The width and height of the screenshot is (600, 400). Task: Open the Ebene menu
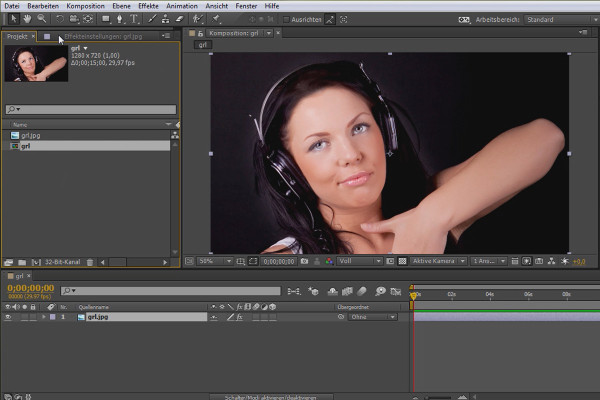(121, 6)
